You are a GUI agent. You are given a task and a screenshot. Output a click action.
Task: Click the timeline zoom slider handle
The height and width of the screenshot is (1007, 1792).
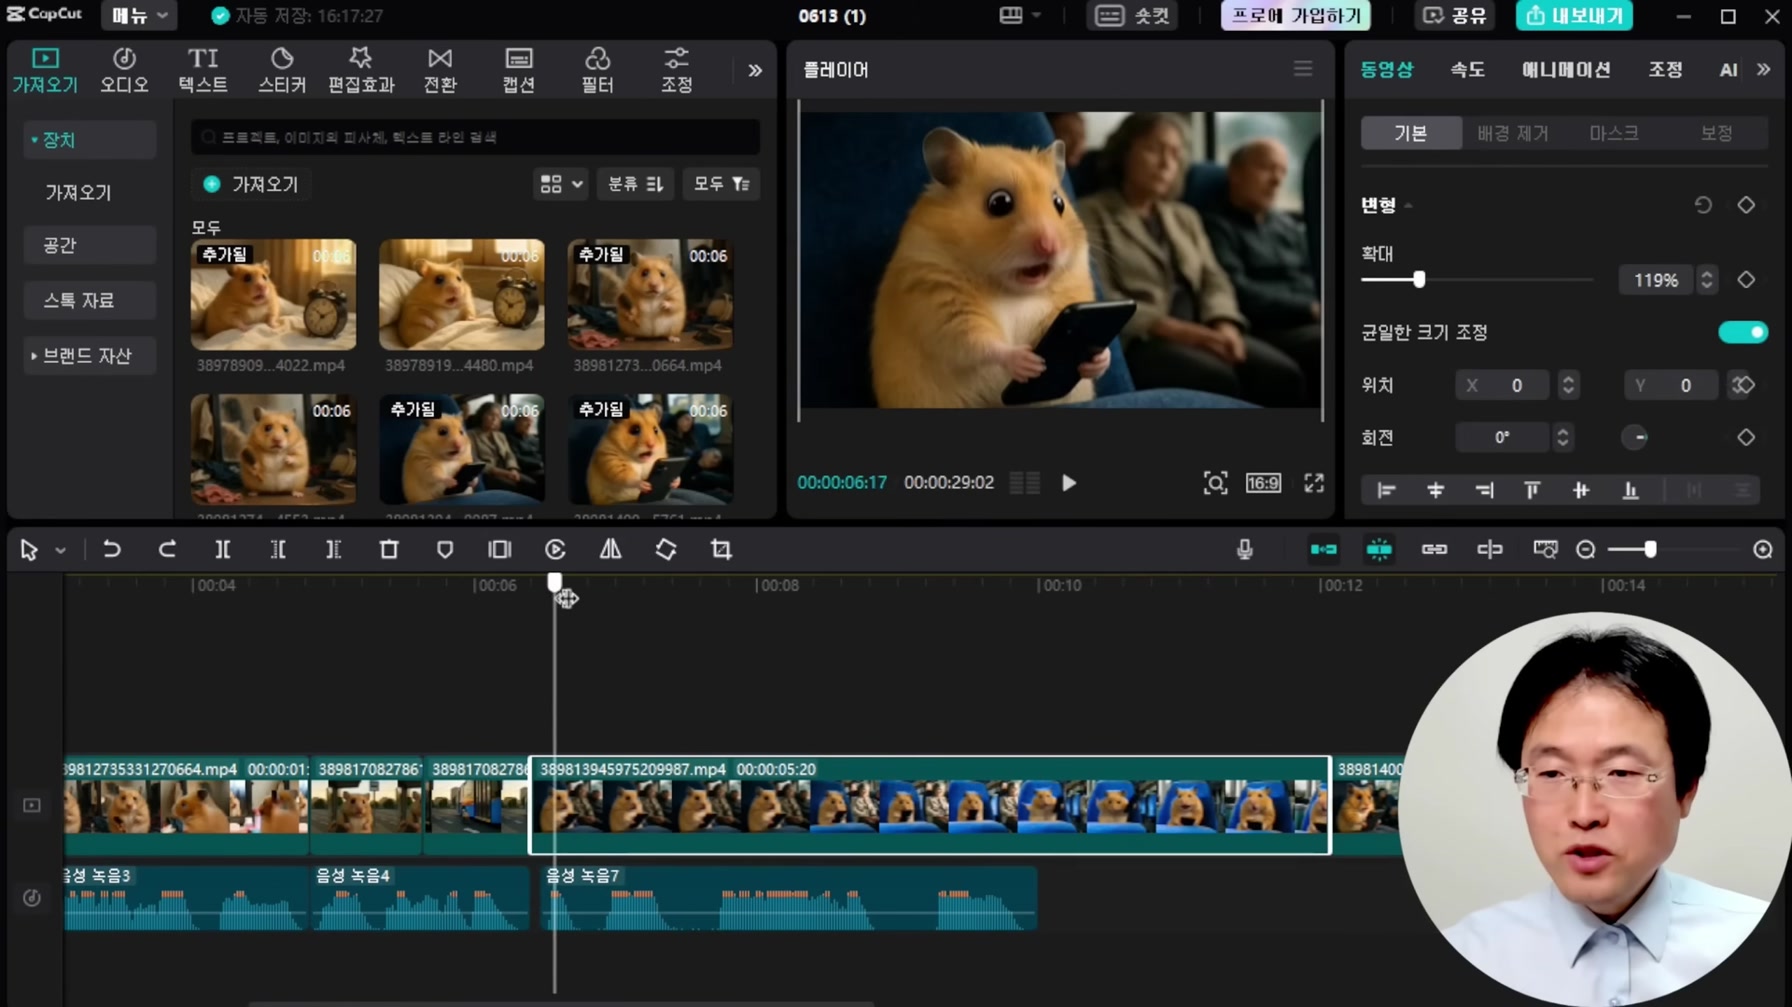tap(1650, 549)
